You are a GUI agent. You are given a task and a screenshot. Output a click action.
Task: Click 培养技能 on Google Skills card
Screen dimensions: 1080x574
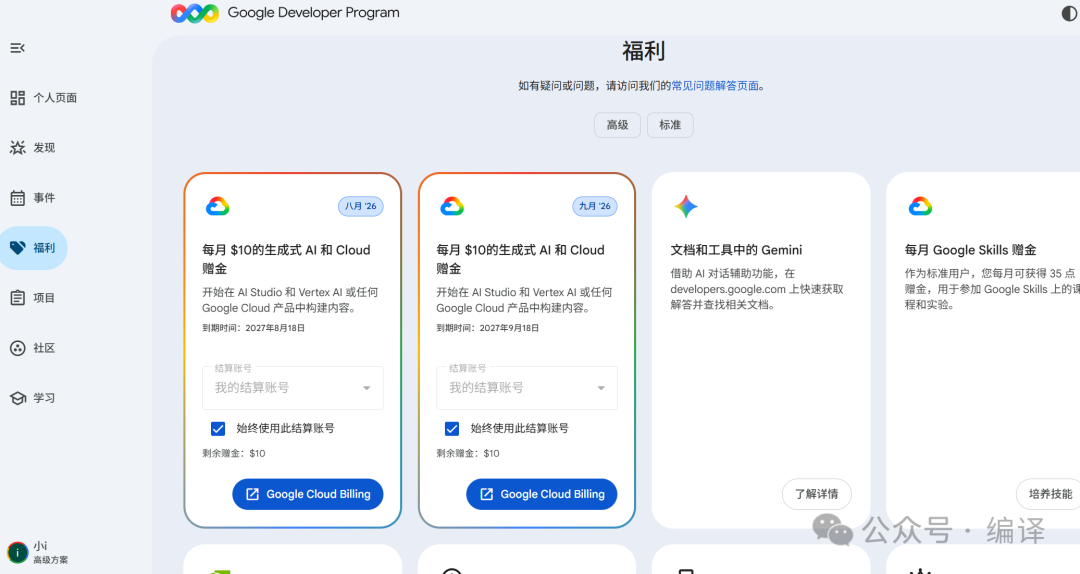click(1049, 494)
